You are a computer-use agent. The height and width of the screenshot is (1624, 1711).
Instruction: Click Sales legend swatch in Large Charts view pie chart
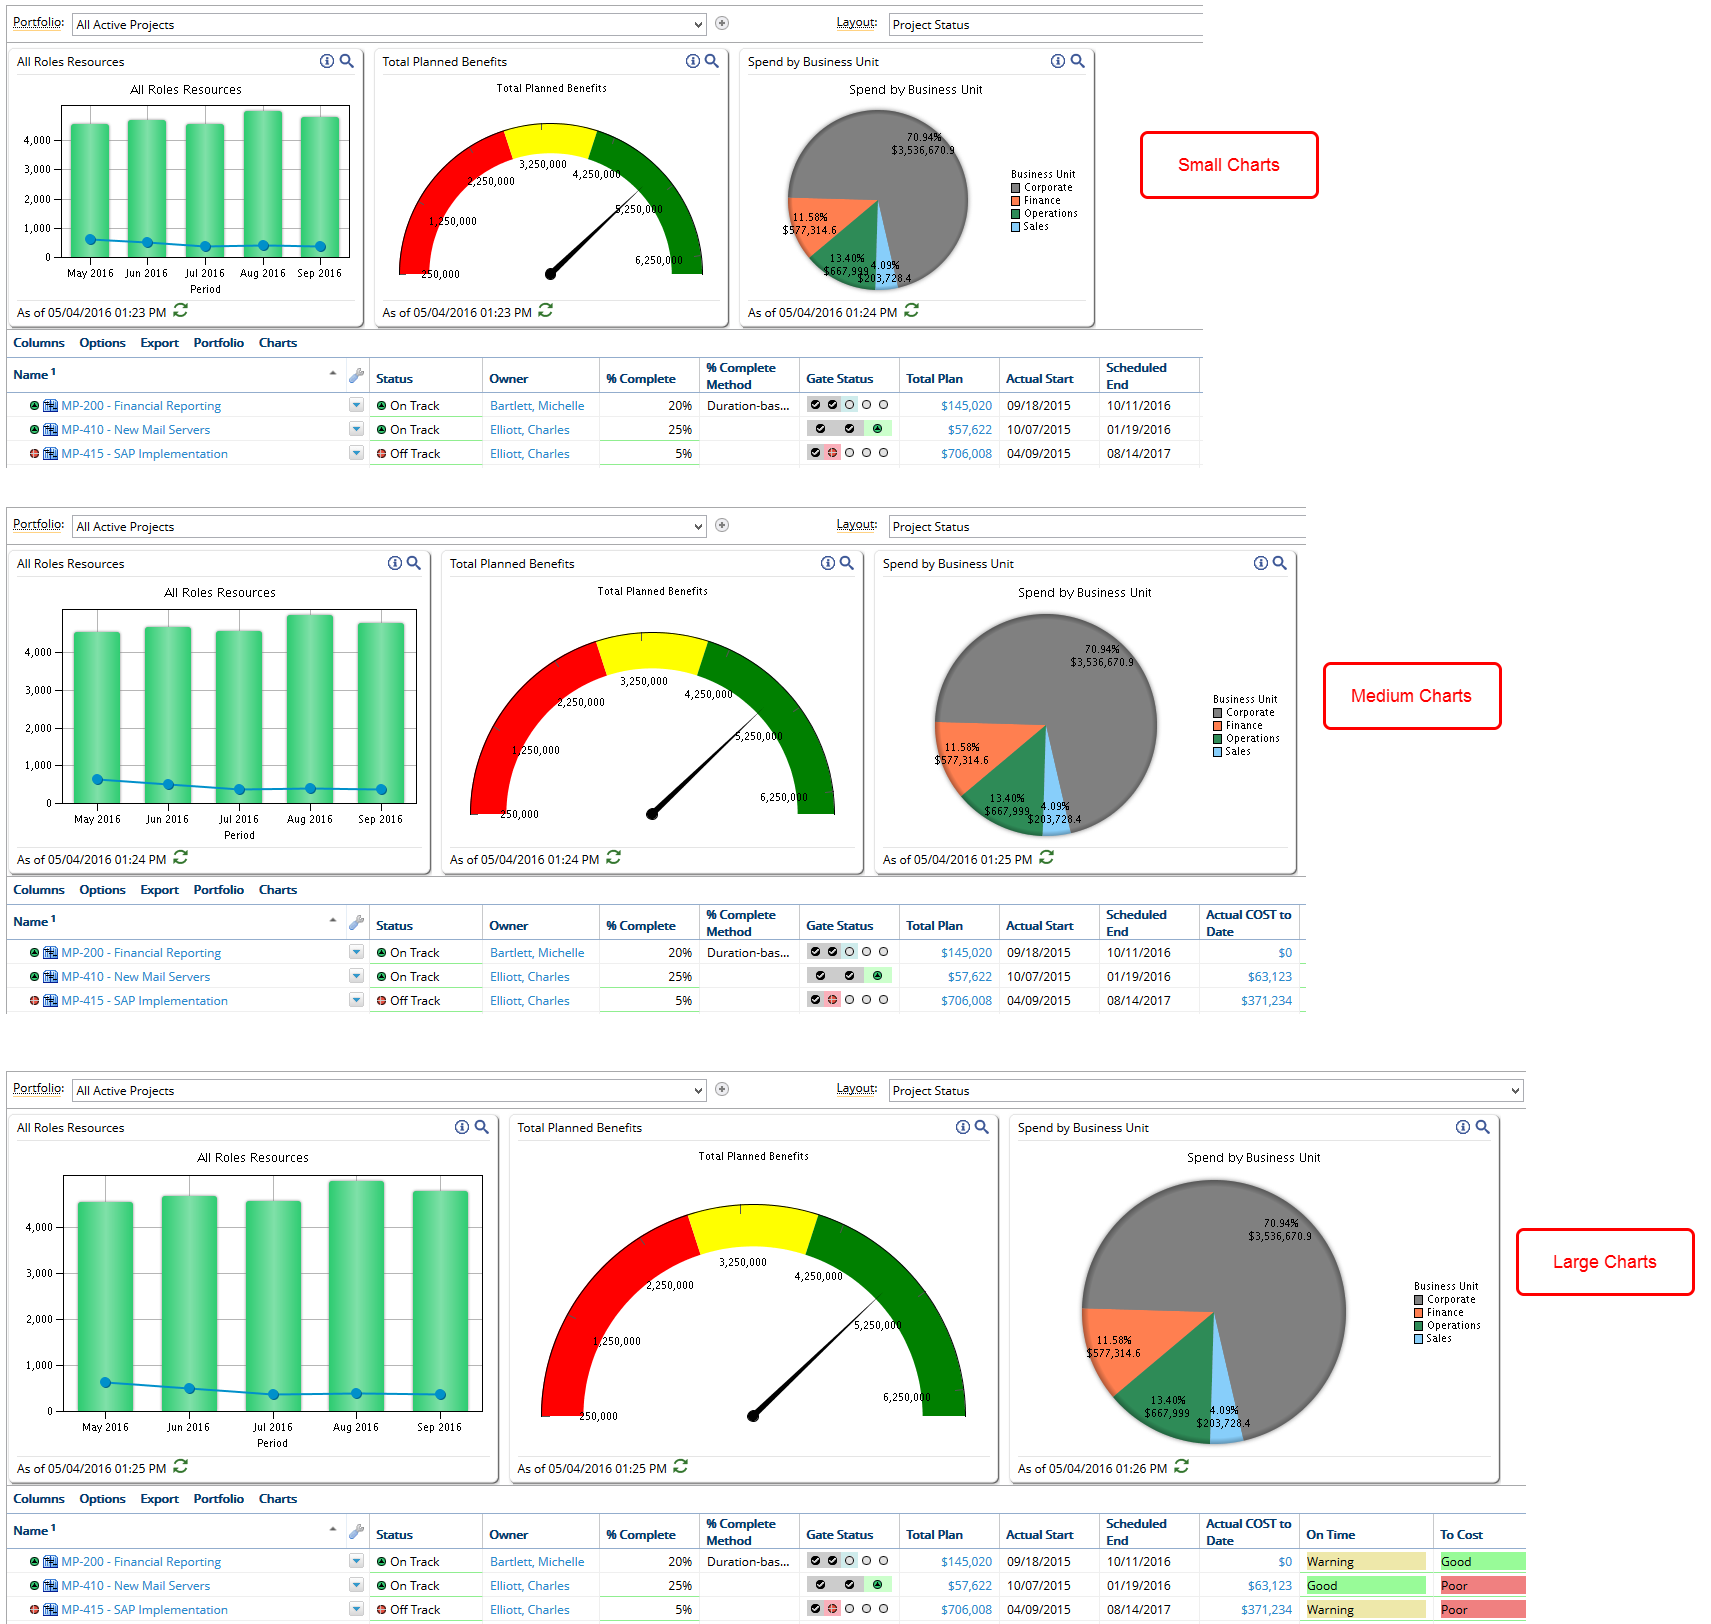(1419, 1339)
